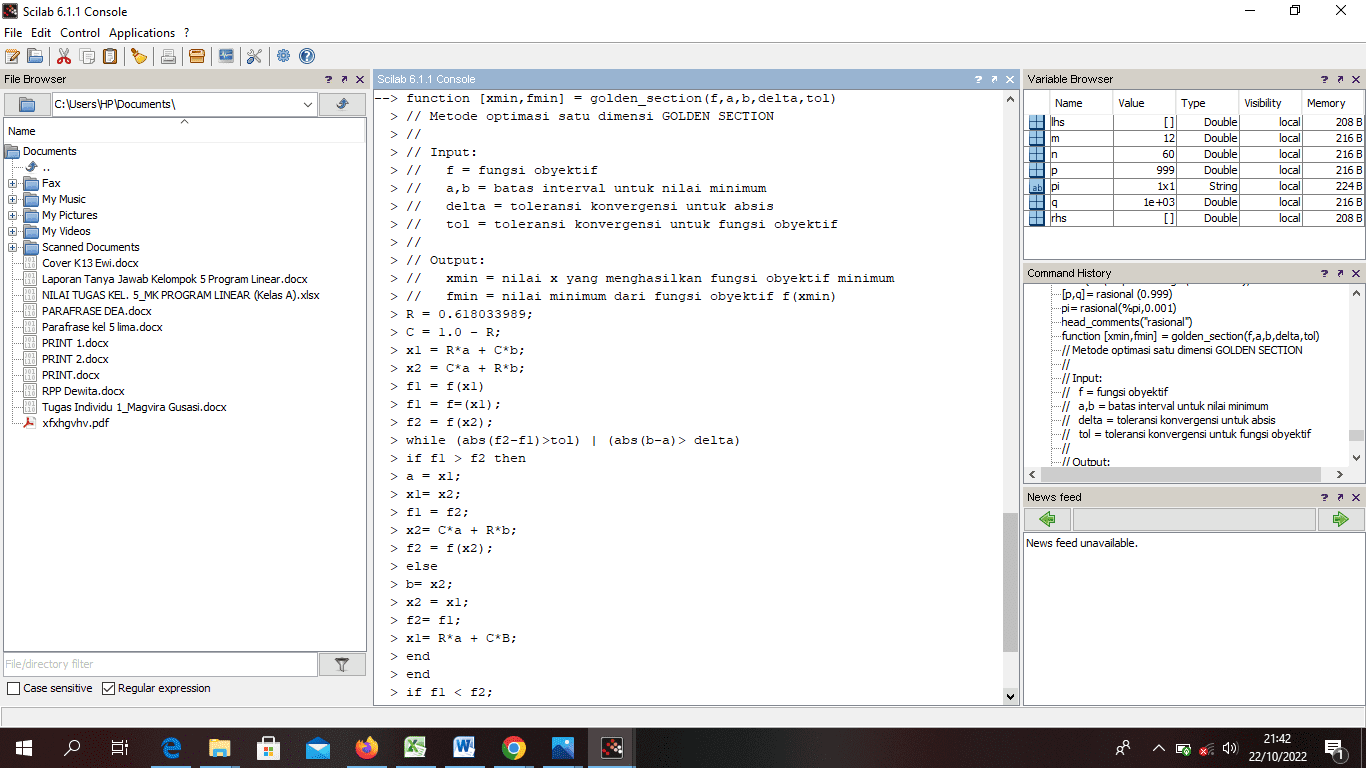
Task: Close the News feed panel
Action: (x=1356, y=497)
